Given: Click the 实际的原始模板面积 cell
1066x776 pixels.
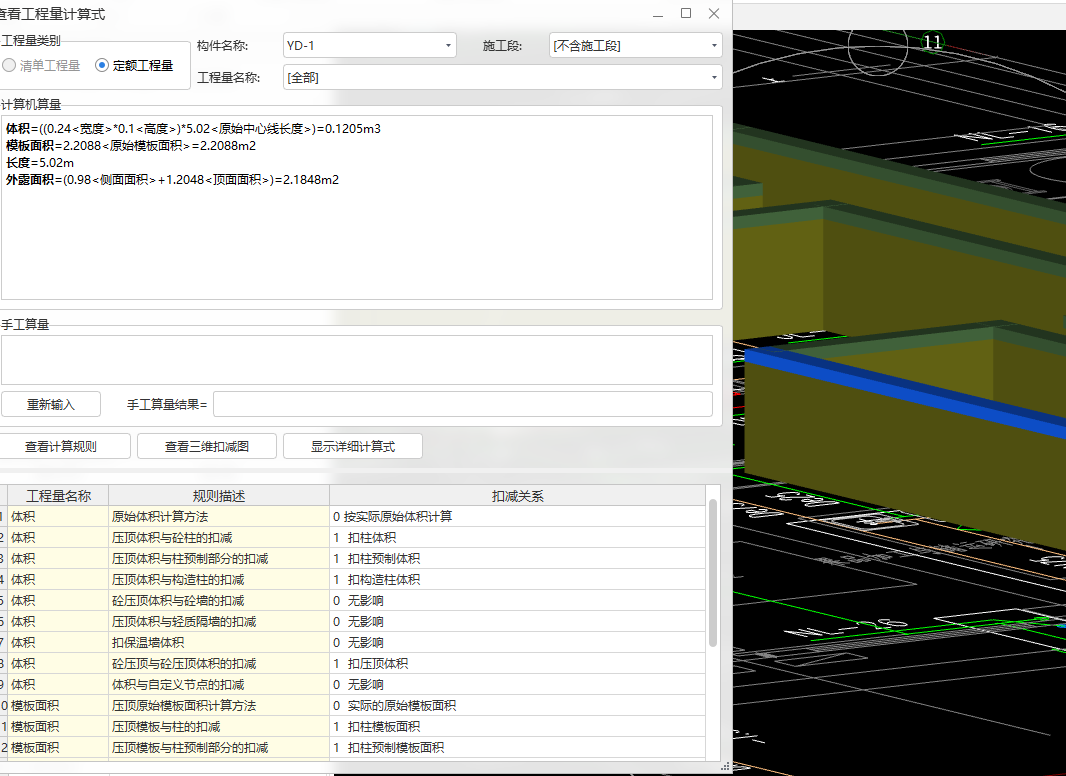Looking at the screenshot, I should (518, 705).
